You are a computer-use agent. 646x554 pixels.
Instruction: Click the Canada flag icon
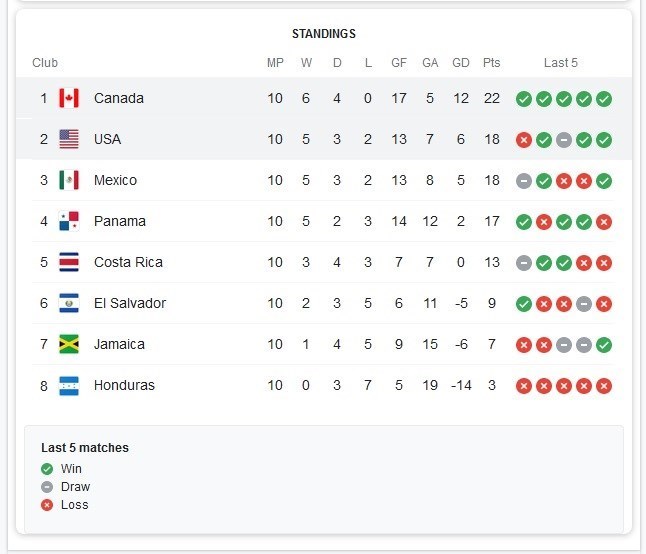tap(69, 98)
